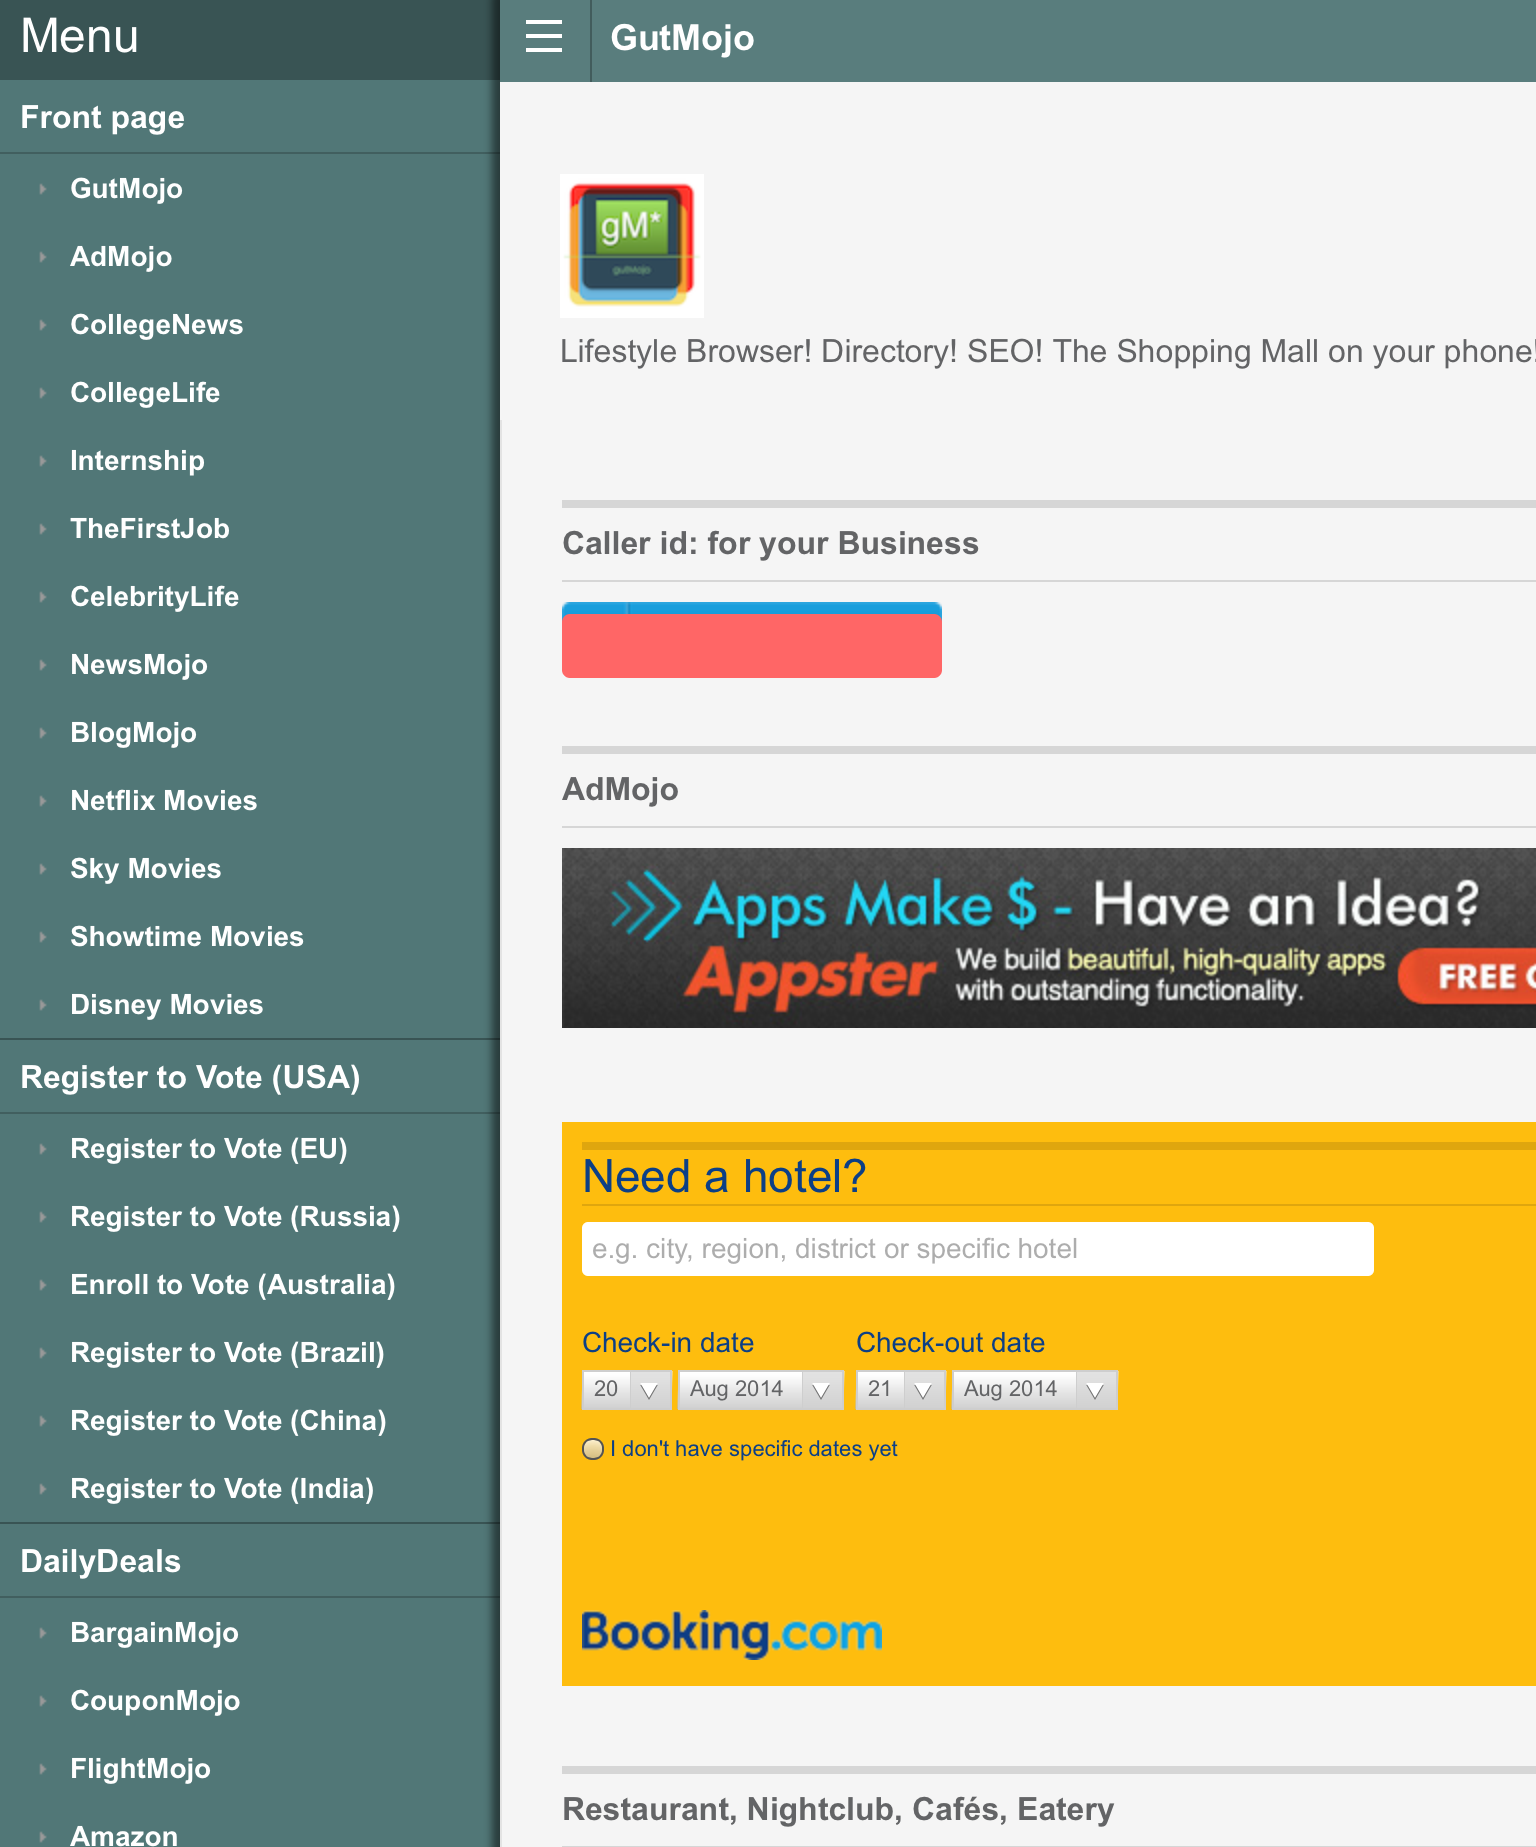Select Register to Vote (India)
Image resolution: width=1536 pixels, height=1847 pixels.
tap(222, 1489)
